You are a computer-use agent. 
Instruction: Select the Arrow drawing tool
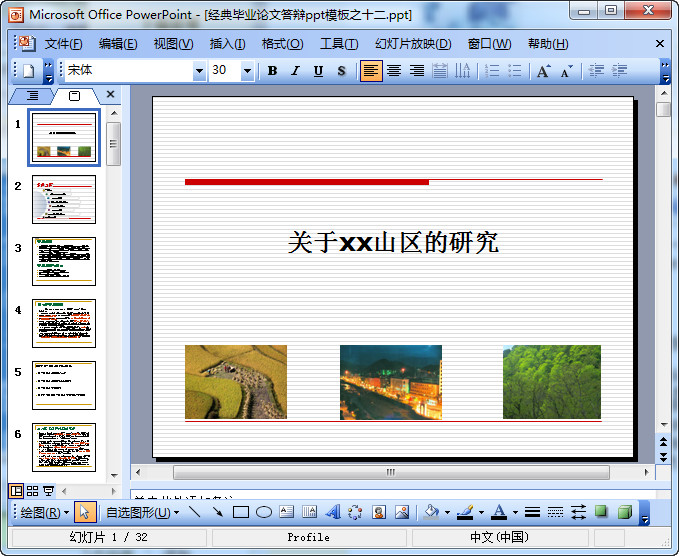click(218, 512)
